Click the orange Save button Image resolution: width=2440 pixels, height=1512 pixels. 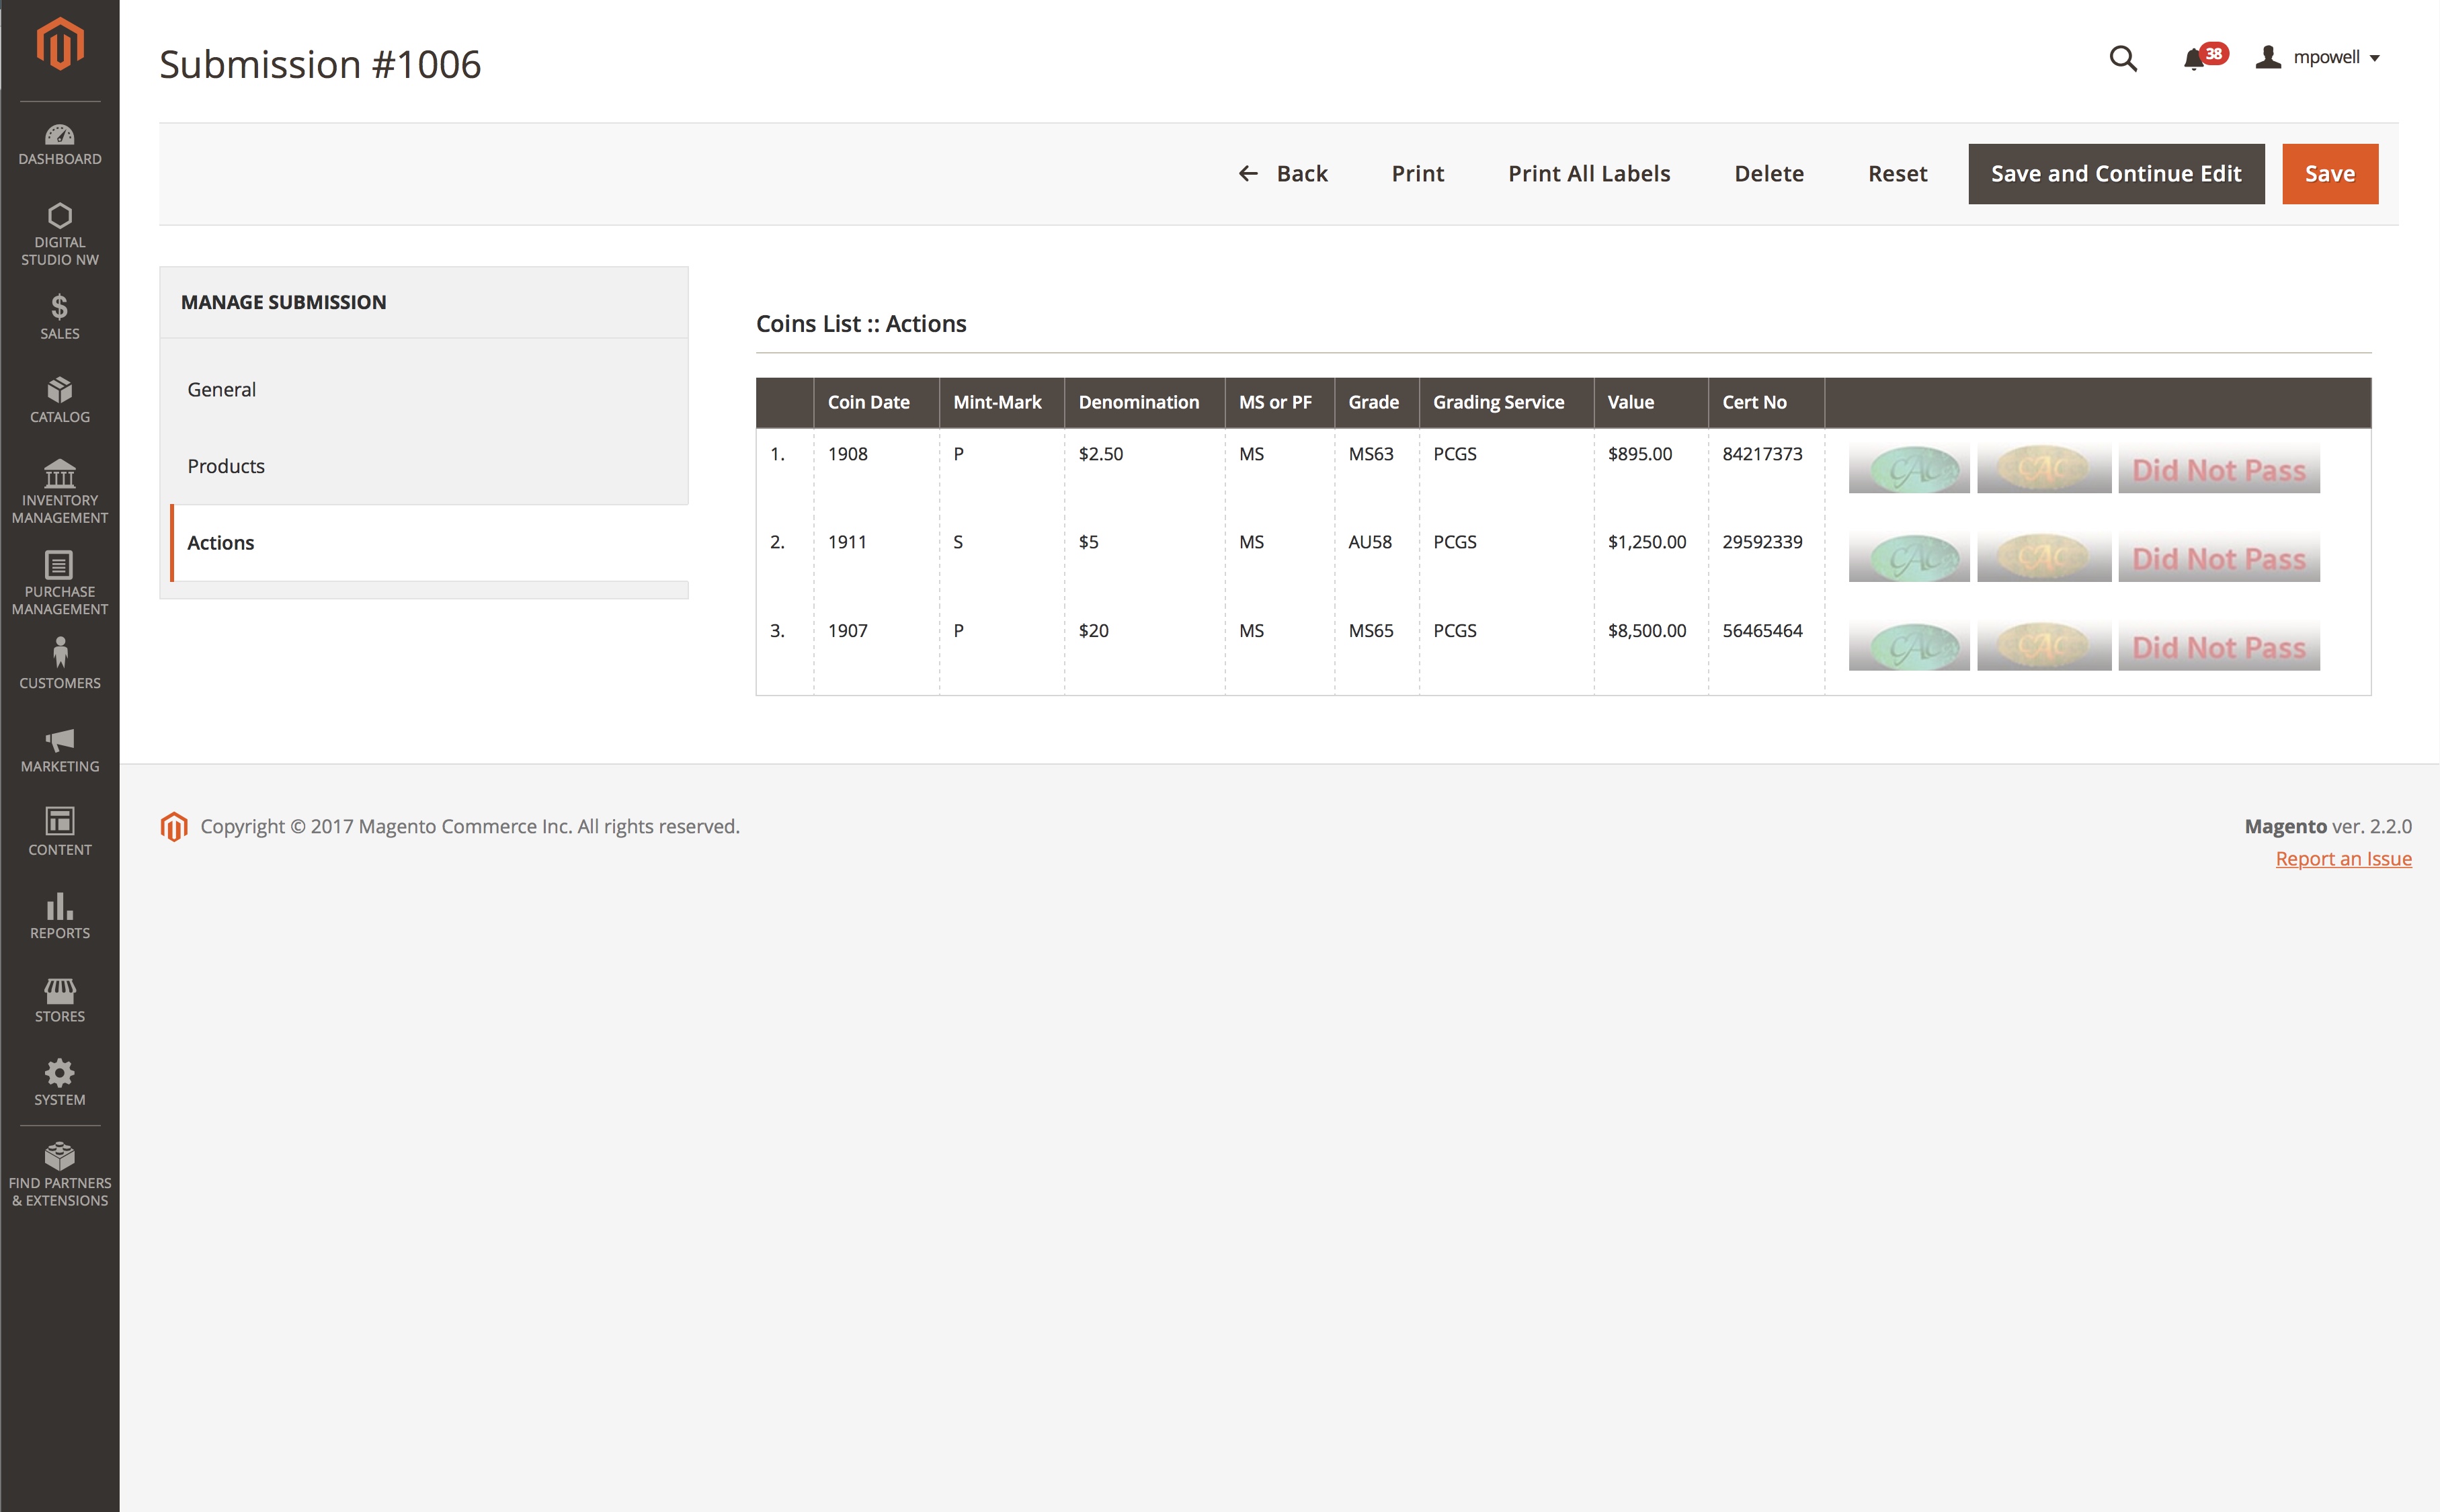(x=2329, y=174)
